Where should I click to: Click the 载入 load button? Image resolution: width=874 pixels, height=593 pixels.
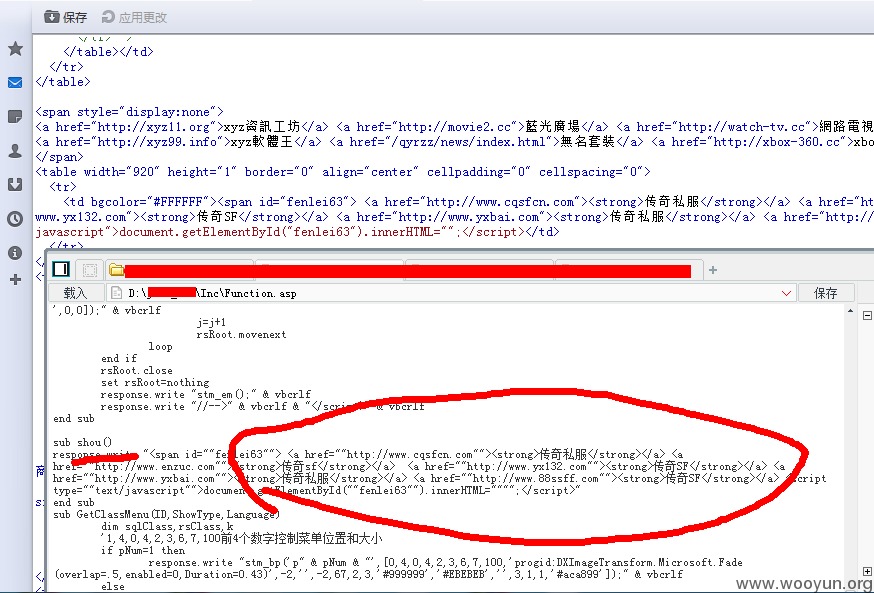(x=76, y=293)
